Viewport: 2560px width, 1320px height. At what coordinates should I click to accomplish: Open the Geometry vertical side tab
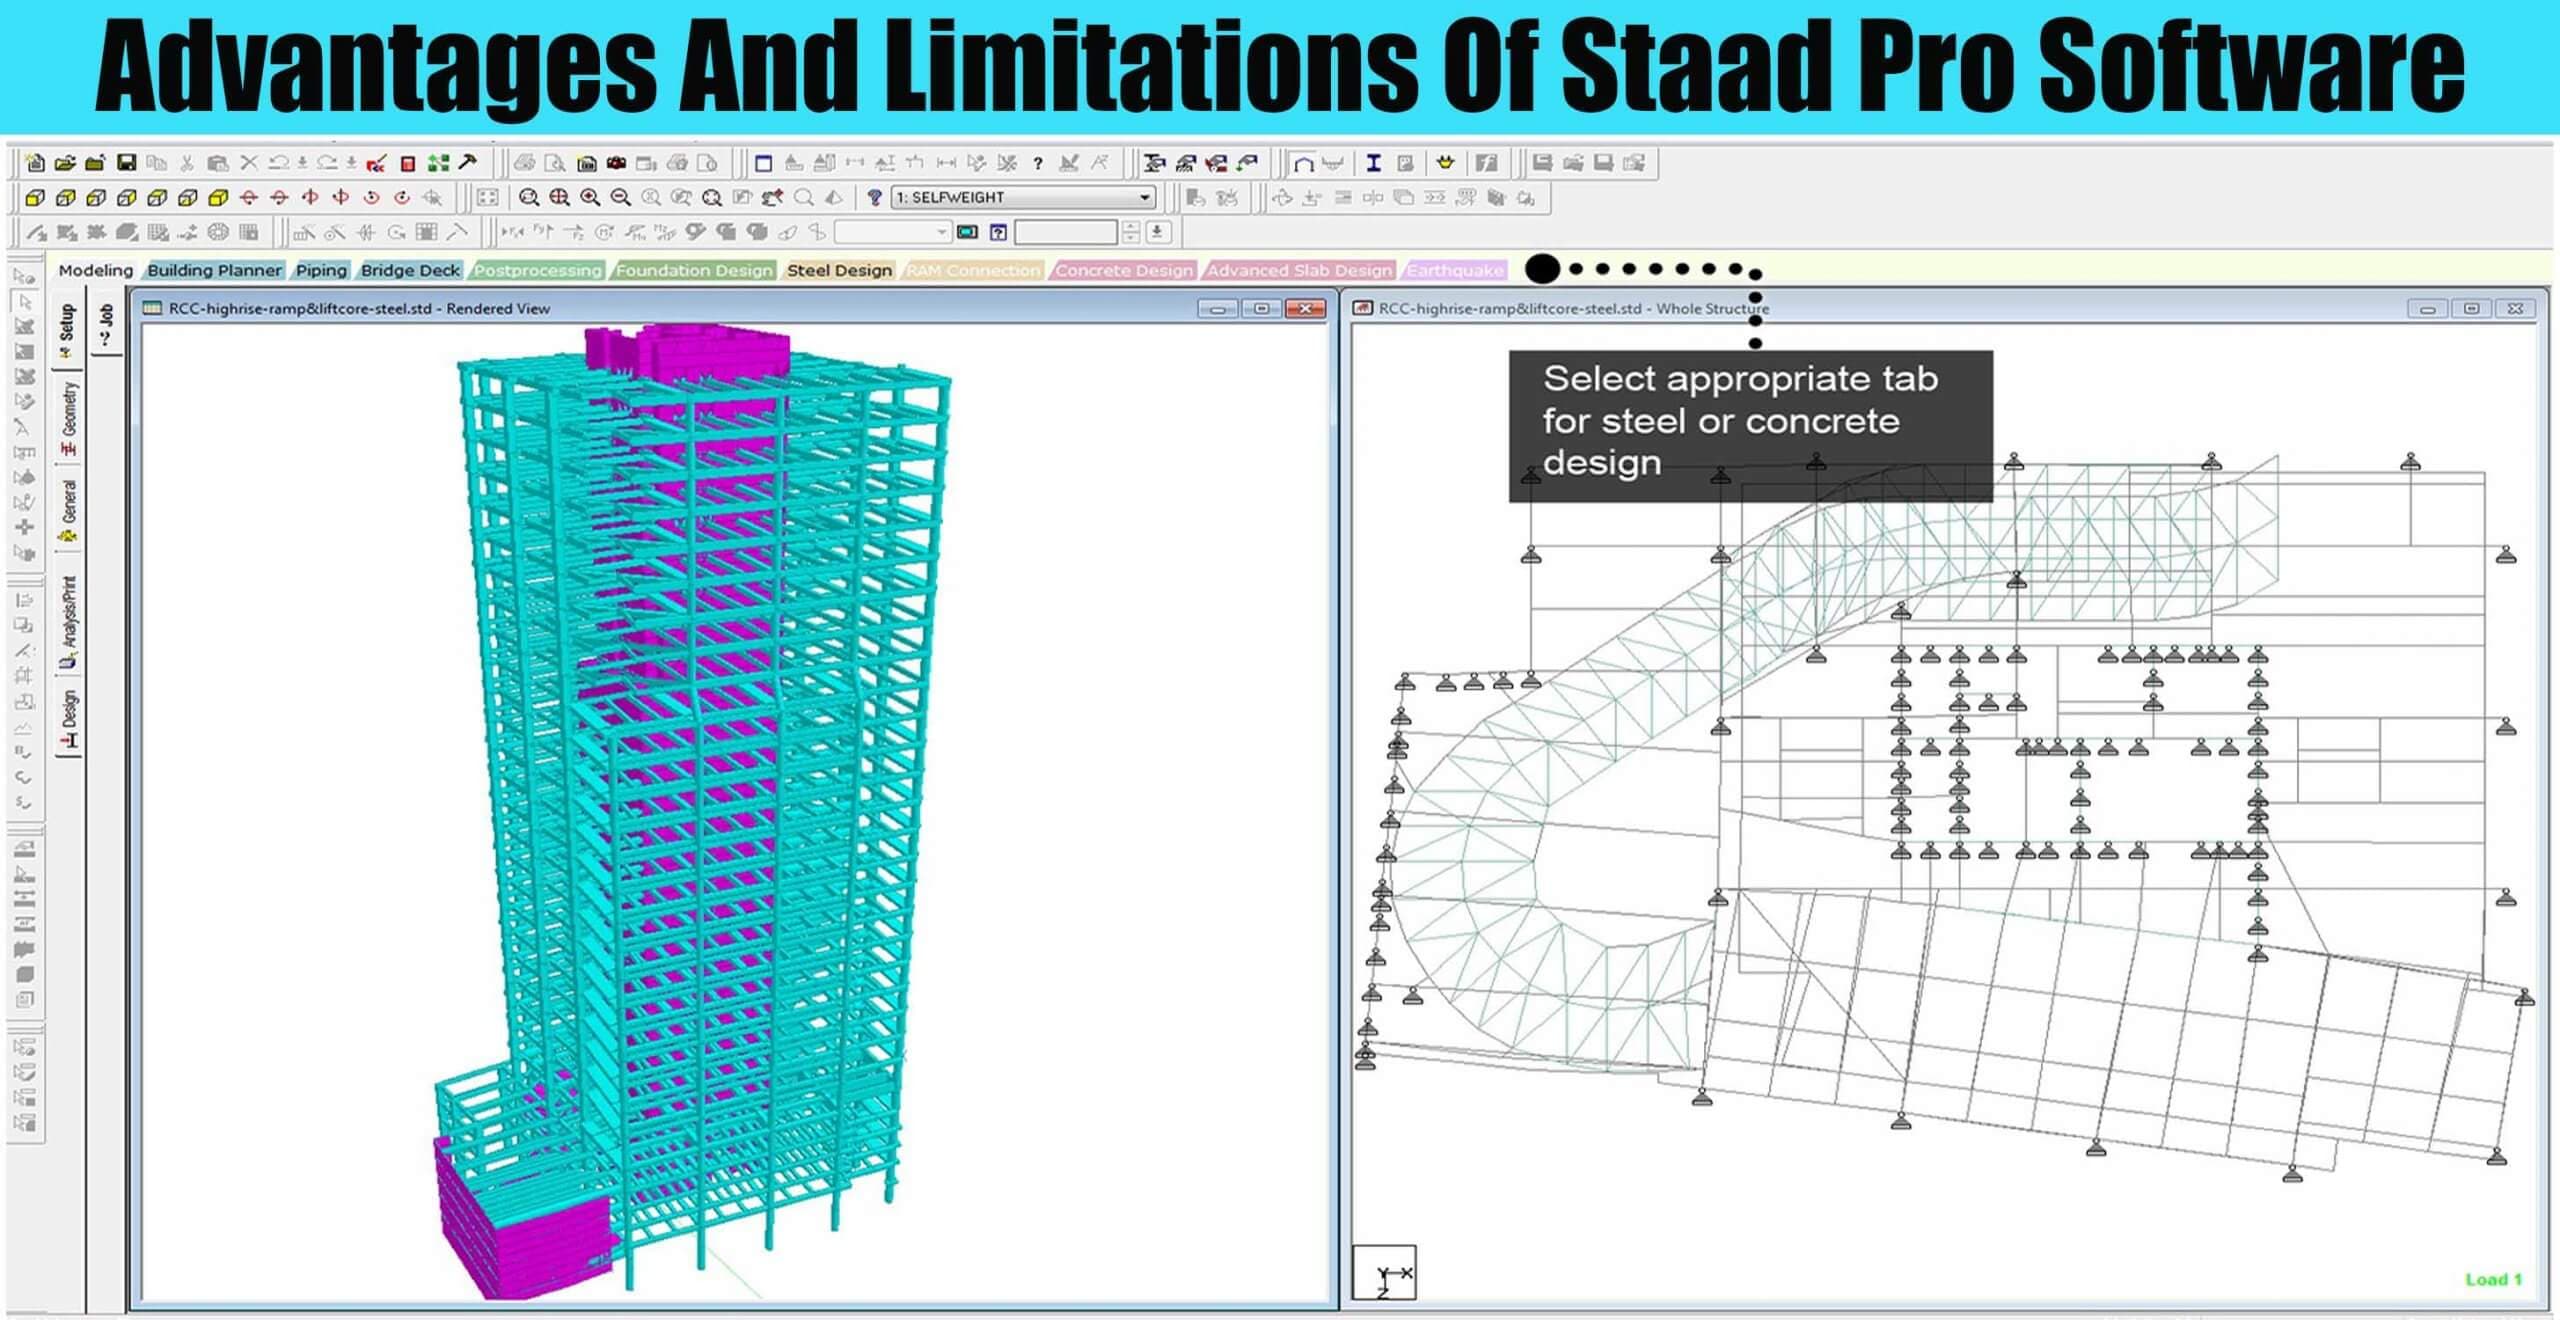click(68, 419)
